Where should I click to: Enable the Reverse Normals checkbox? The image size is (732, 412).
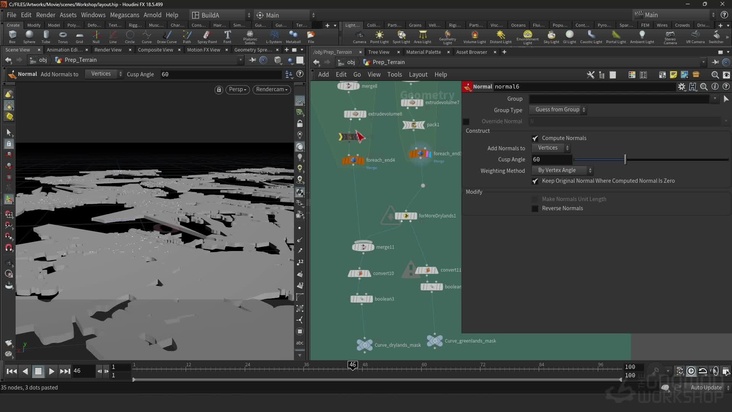[x=535, y=208]
